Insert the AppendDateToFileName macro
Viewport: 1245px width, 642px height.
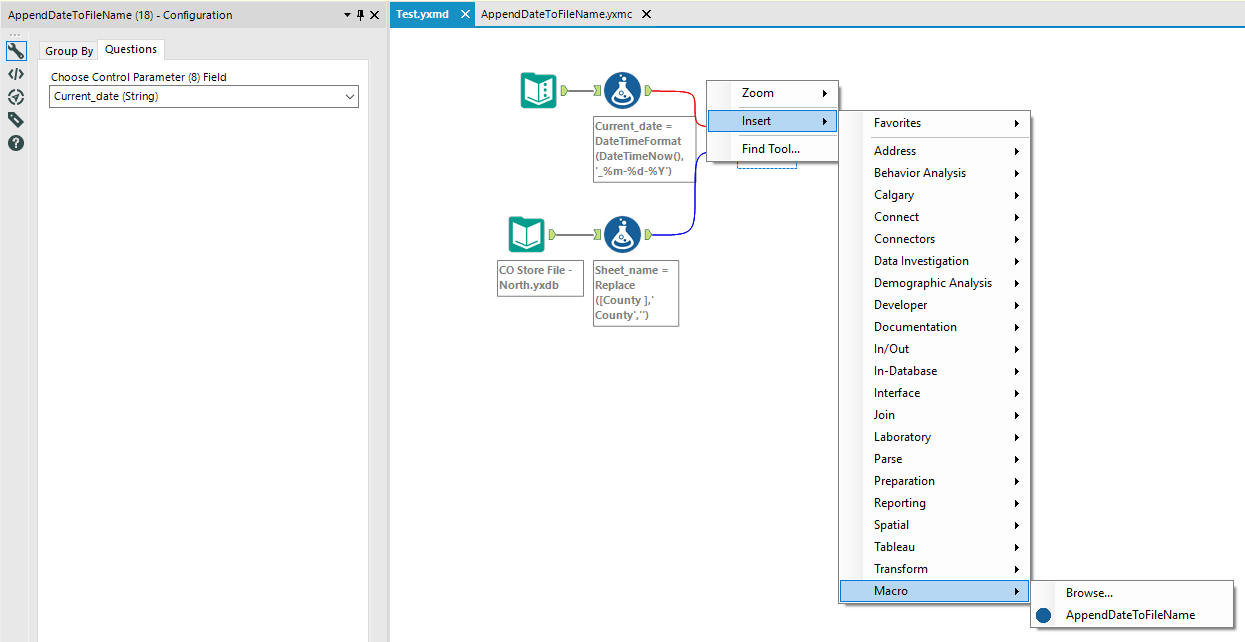tap(1132, 615)
